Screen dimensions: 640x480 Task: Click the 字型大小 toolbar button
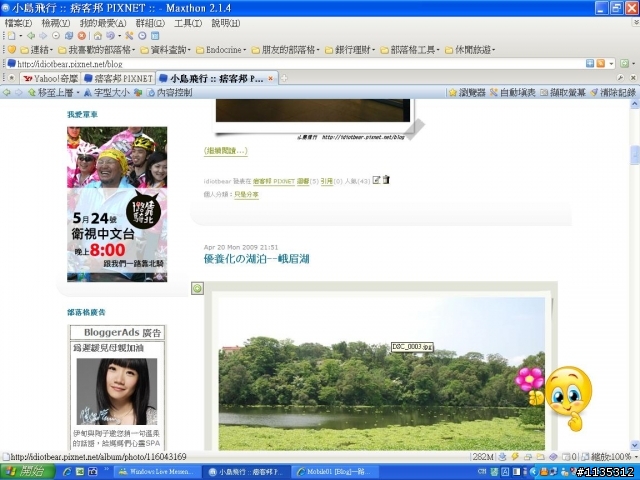pos(107,93)
